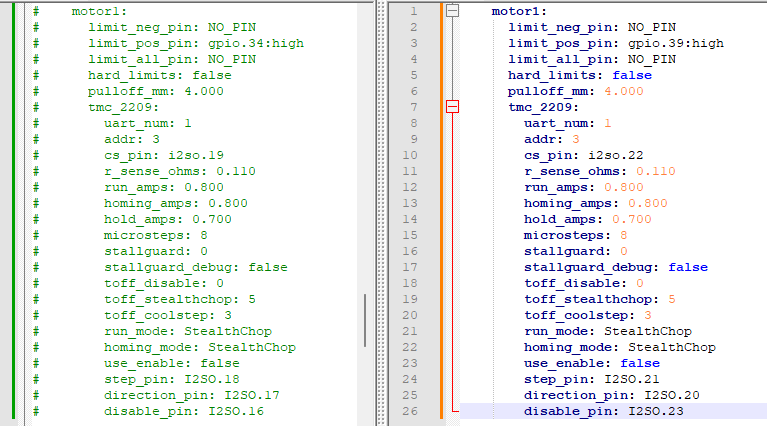Click the blue false value of hard_limits
767x426 pixels.
pyautogui.click(x=632, y=75)
